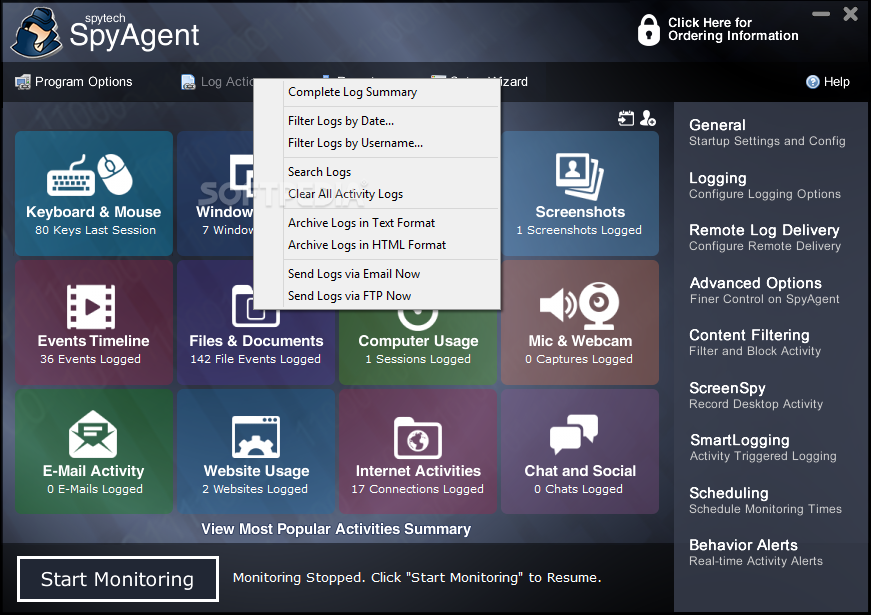871x615 pixels.
Task: Choose Filter Logs by Date
Action: coord(341,121)
